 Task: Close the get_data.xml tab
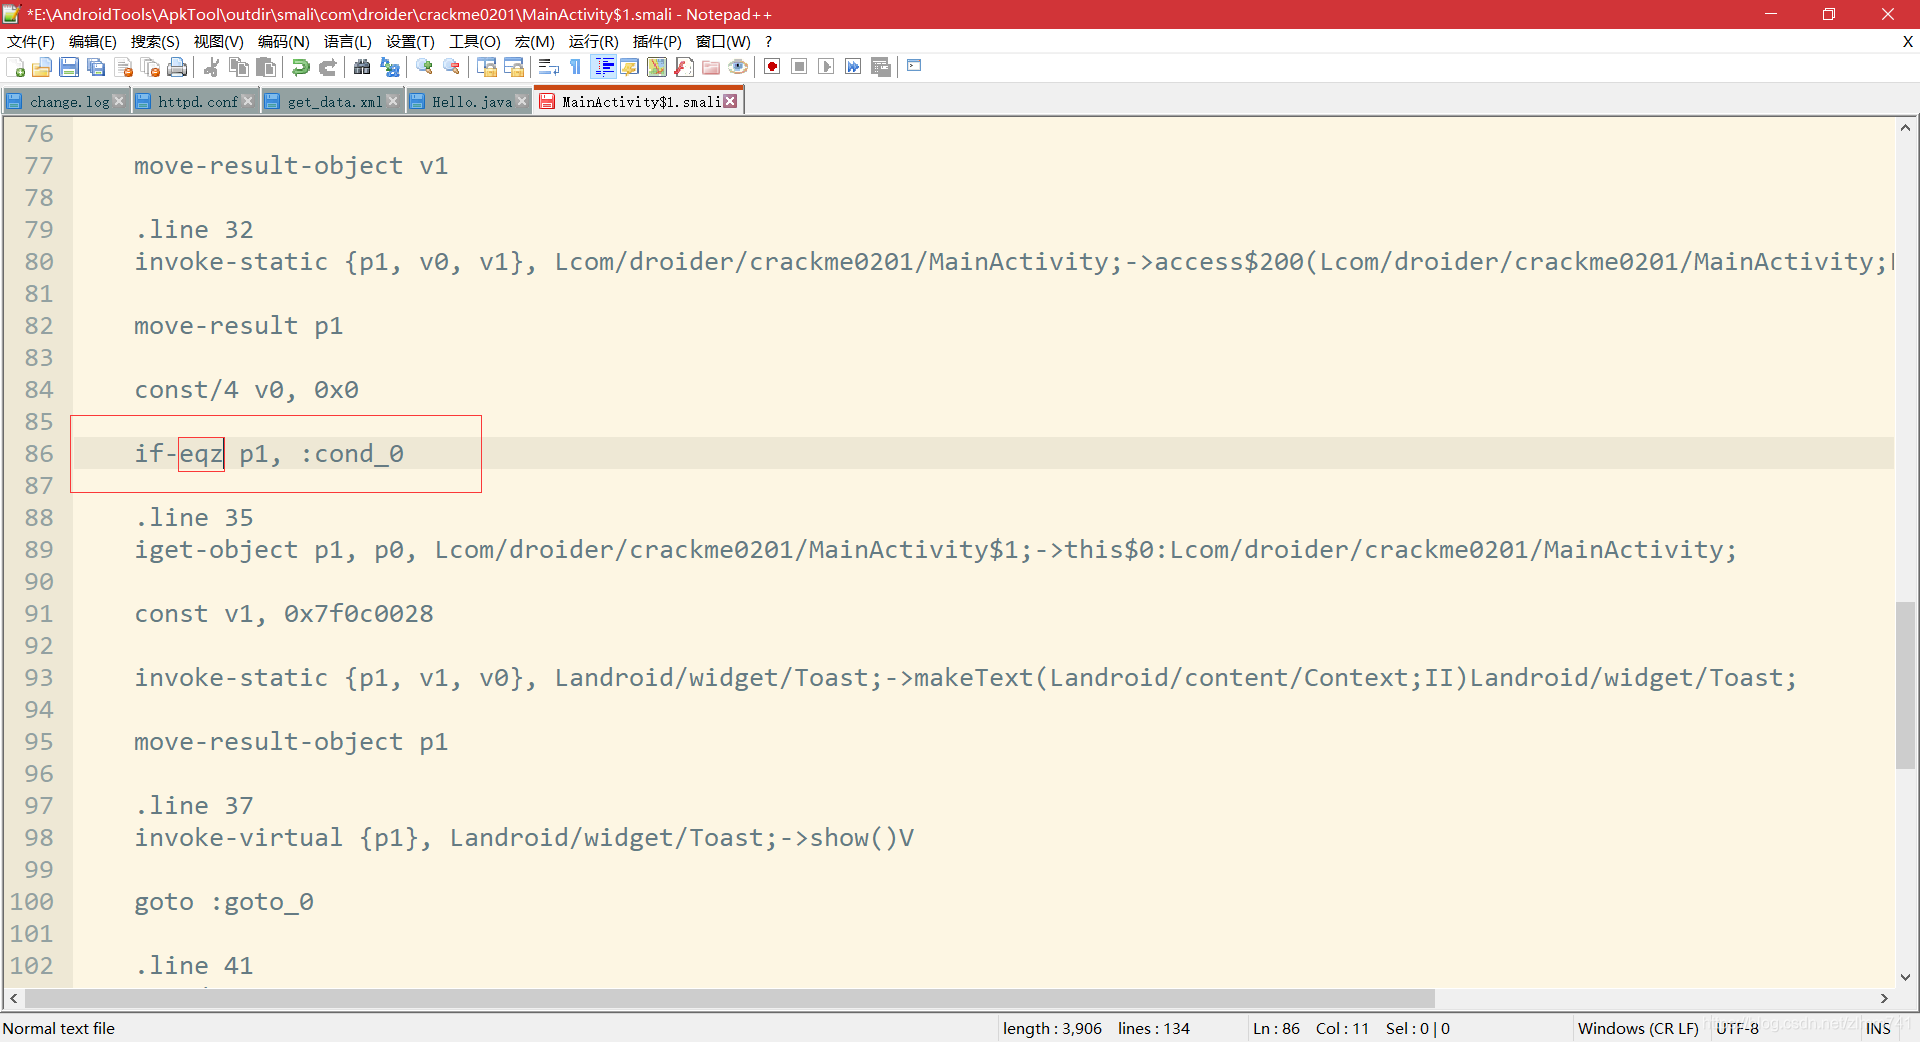click(x=393, y=101)
